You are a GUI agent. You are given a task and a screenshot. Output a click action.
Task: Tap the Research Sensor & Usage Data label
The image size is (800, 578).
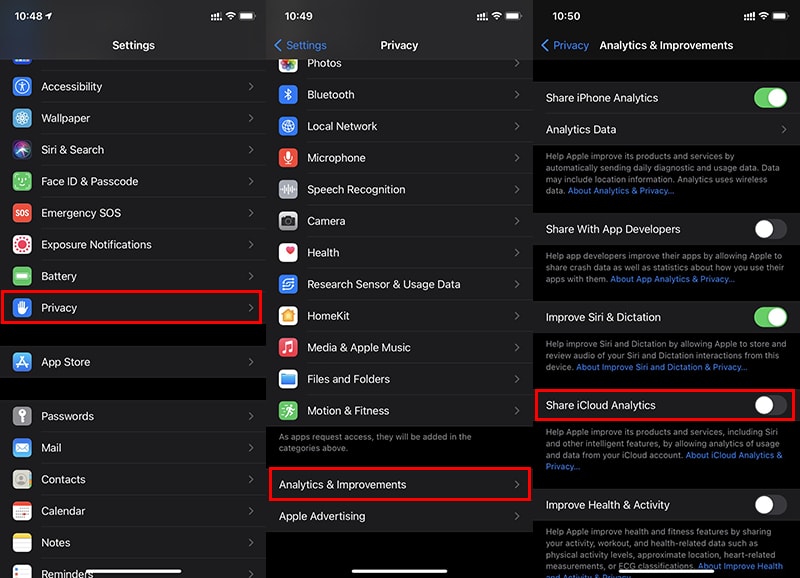click(384, 285)
